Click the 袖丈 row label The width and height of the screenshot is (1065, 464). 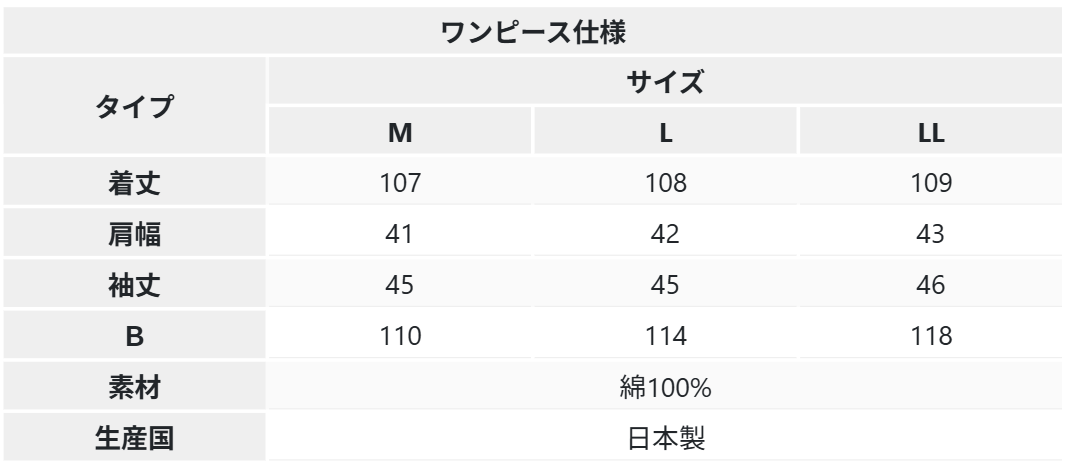[x=134, y=283]
